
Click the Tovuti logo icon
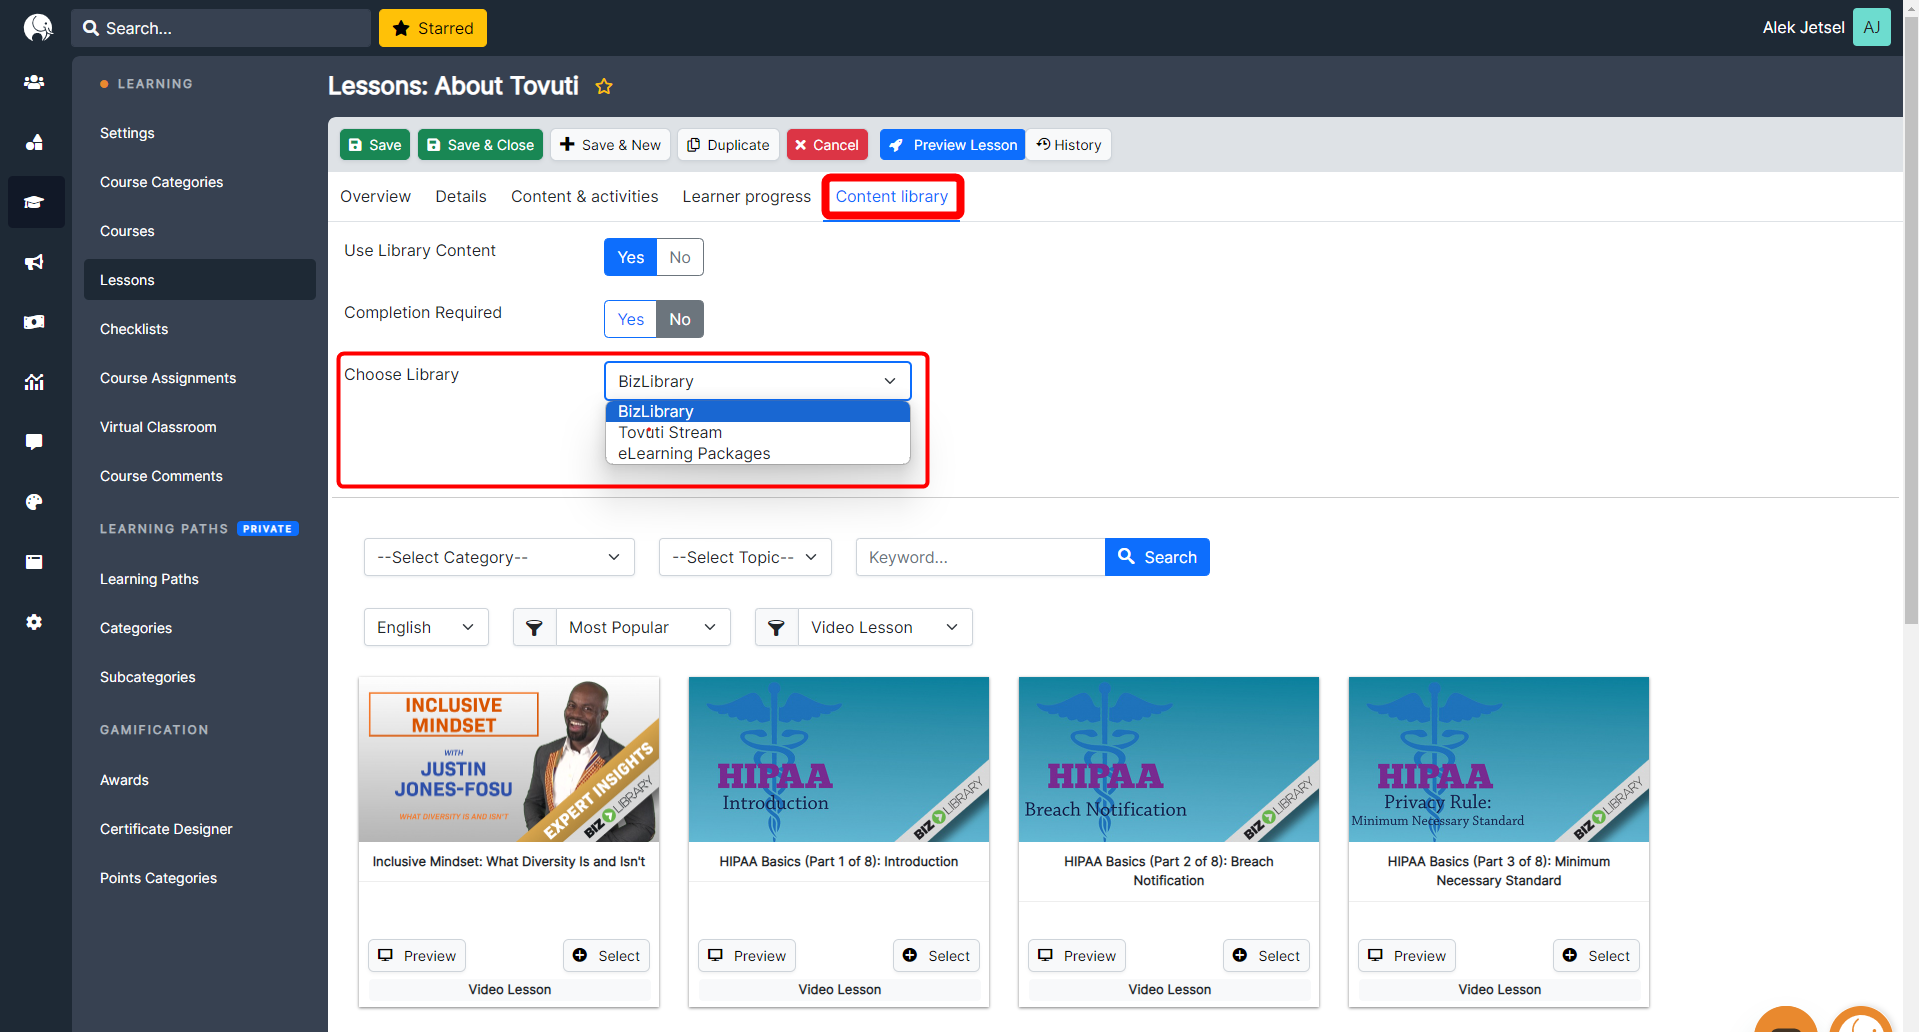[37, 27]
